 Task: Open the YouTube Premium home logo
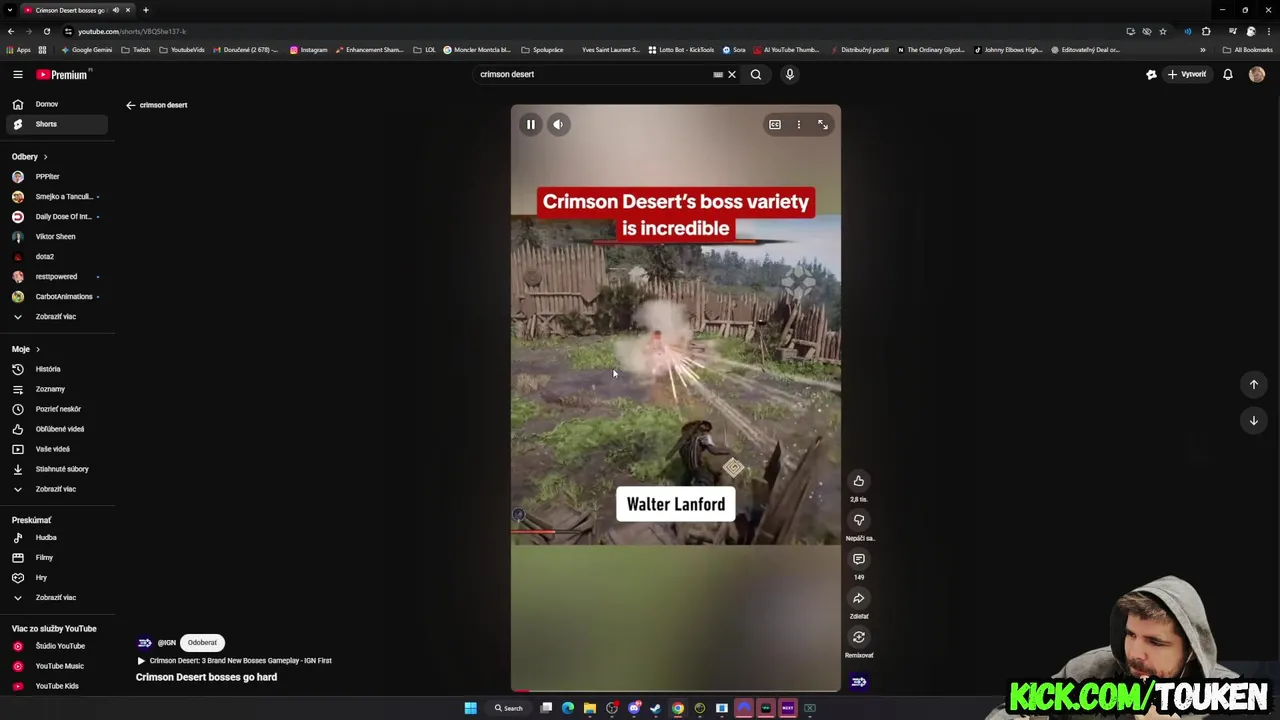[63, 74]
